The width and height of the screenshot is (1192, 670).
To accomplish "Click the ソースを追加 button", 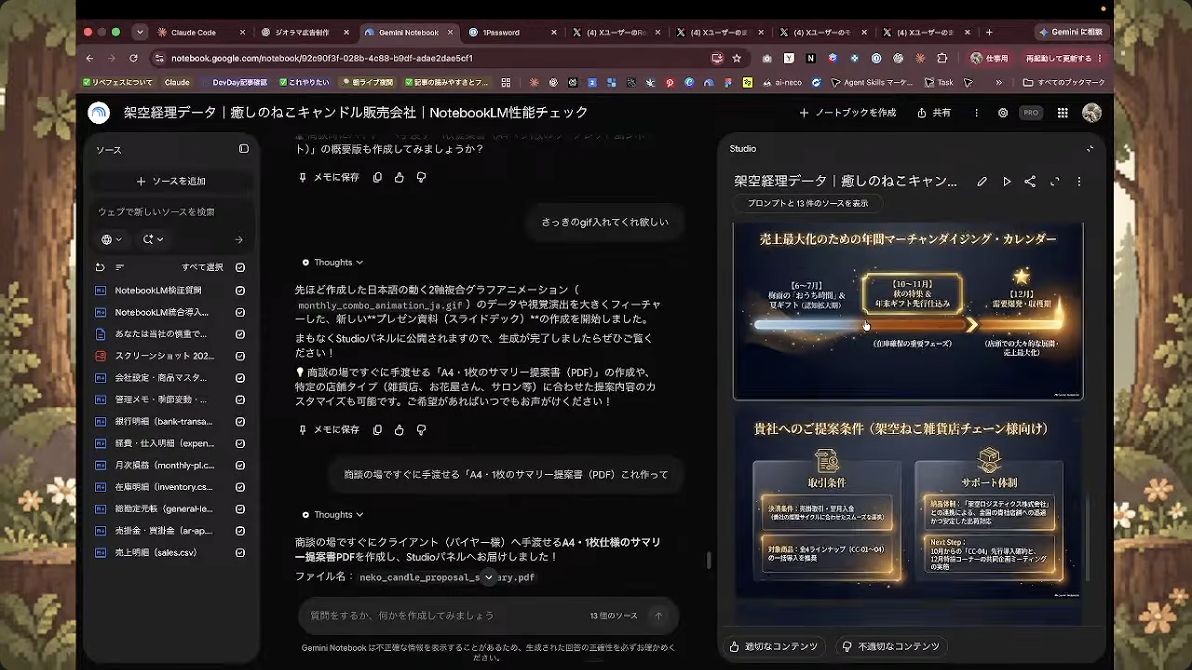I will pos(171,181).
